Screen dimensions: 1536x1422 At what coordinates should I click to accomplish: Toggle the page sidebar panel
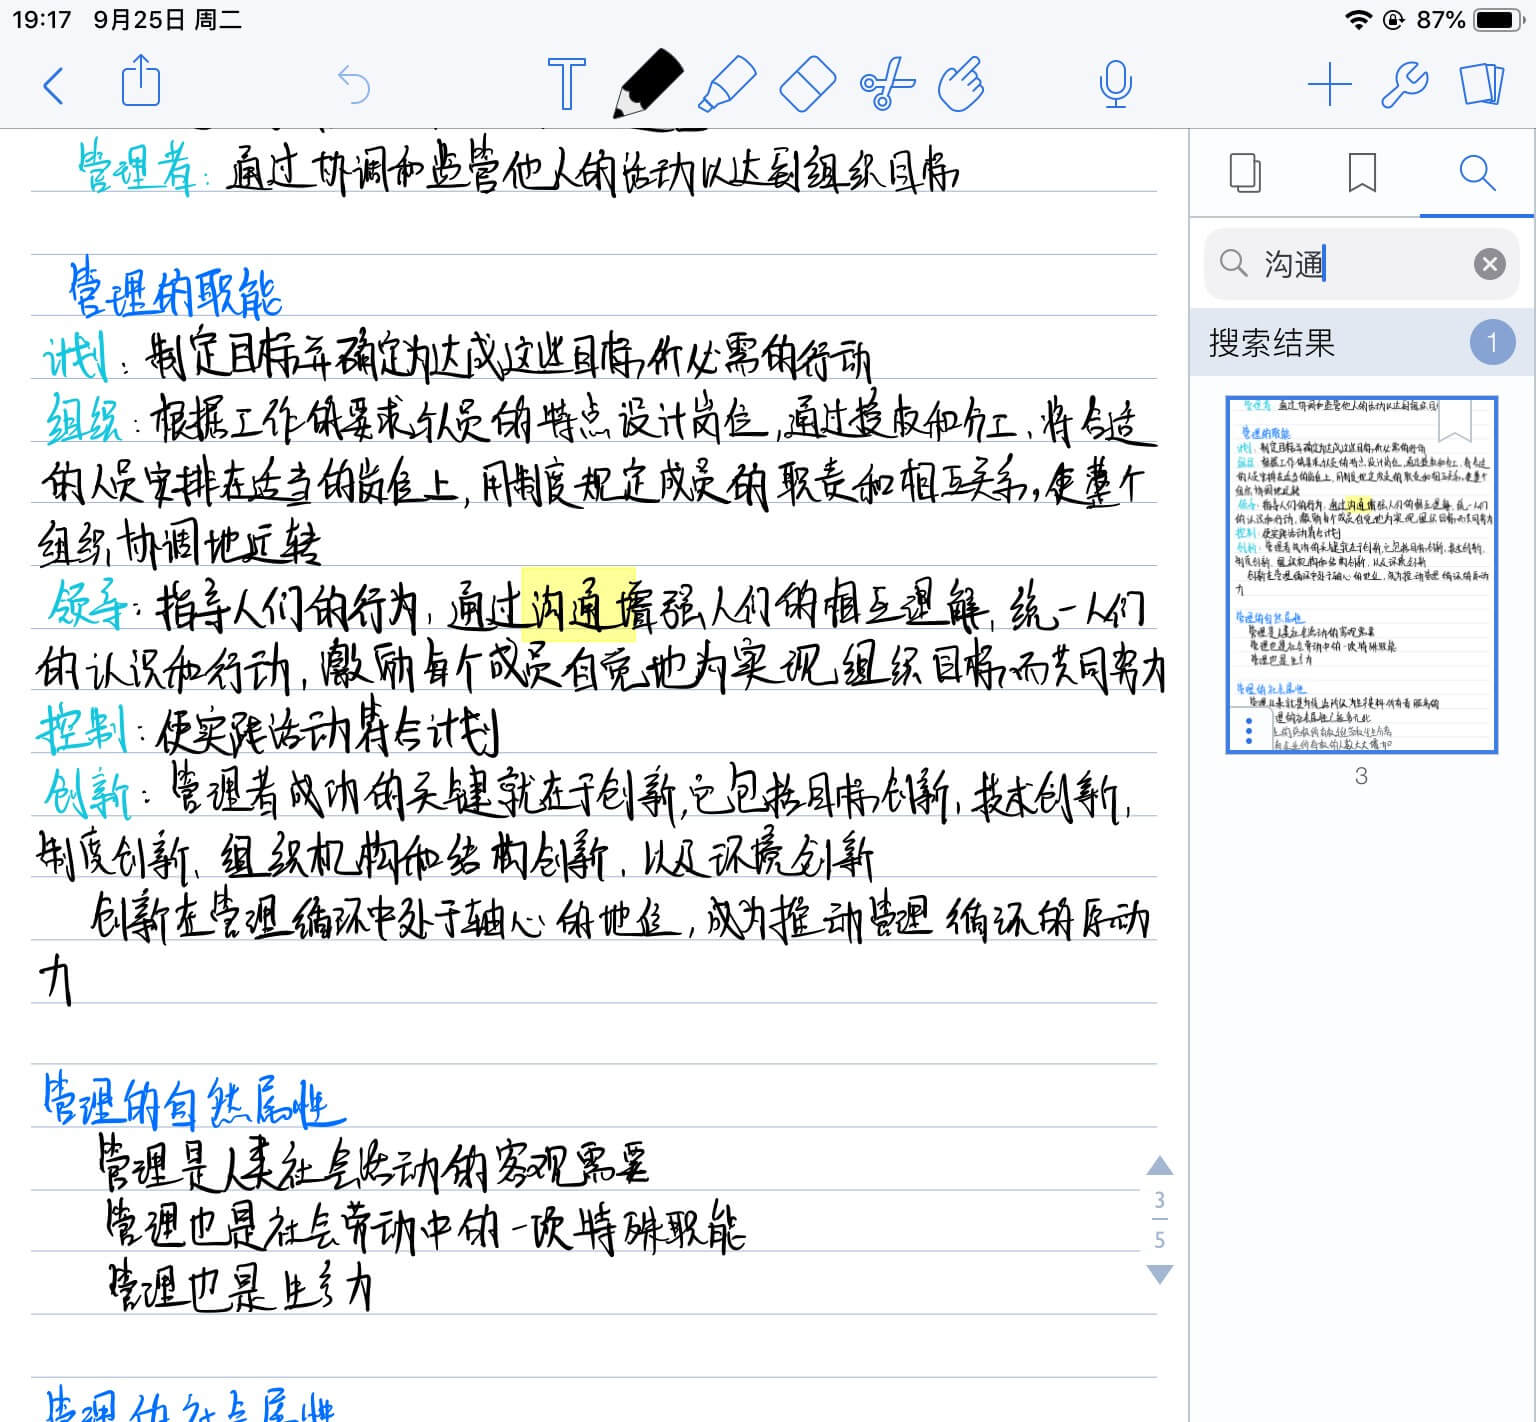pyautogui.click(x=1481, y=85)
